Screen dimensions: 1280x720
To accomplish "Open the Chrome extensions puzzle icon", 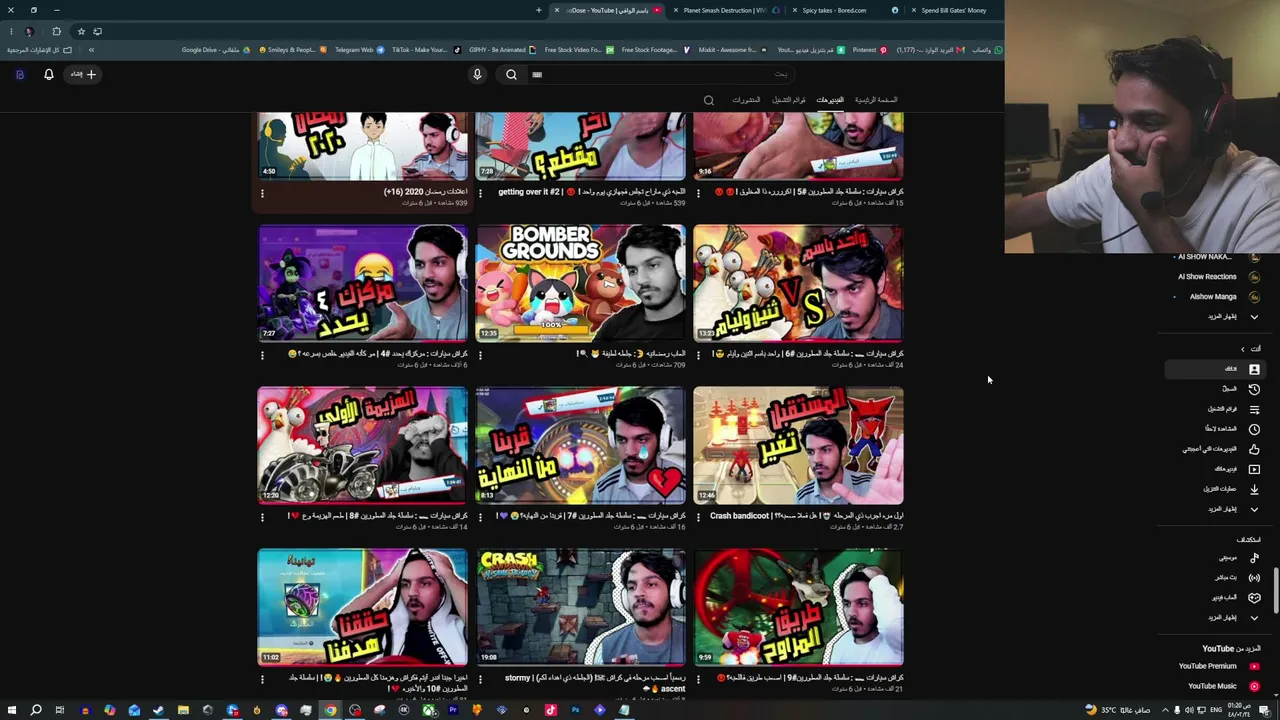I will [x=56, y=31].
